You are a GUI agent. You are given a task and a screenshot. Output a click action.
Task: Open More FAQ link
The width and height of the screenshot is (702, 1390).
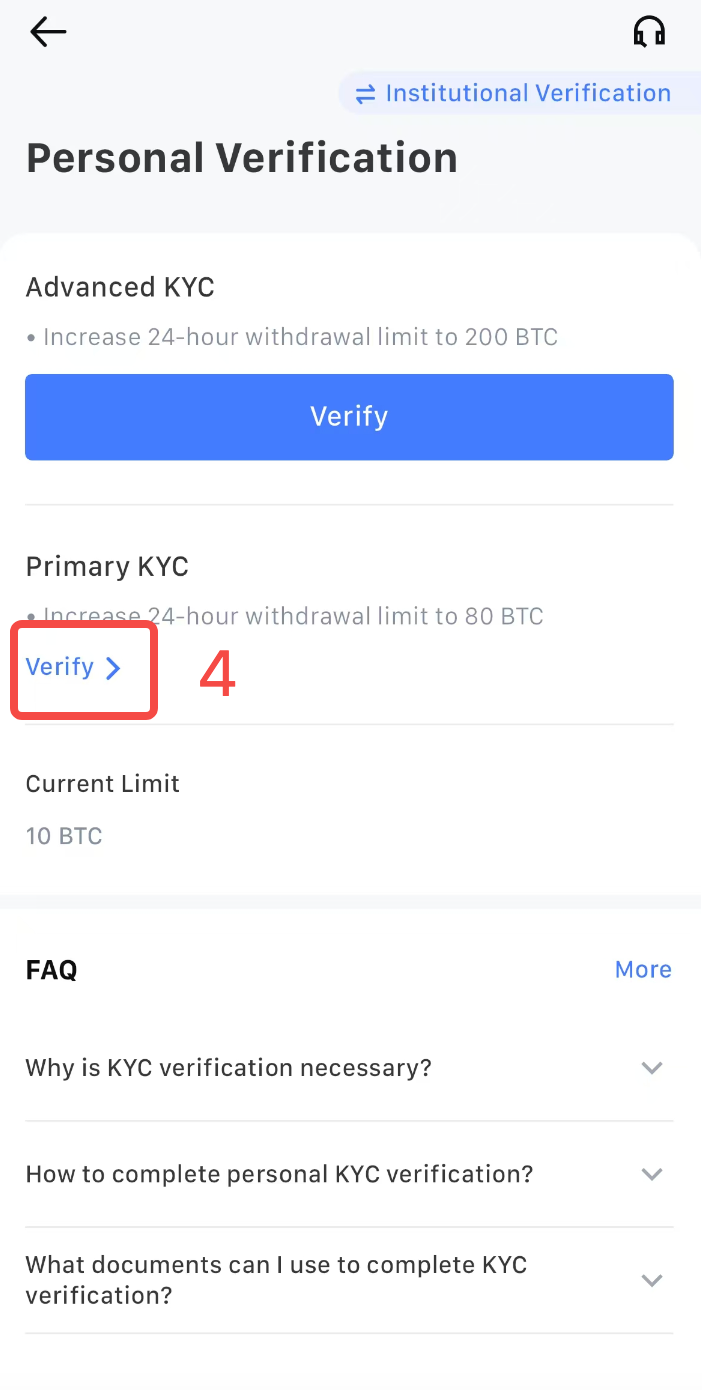[643, 969]
